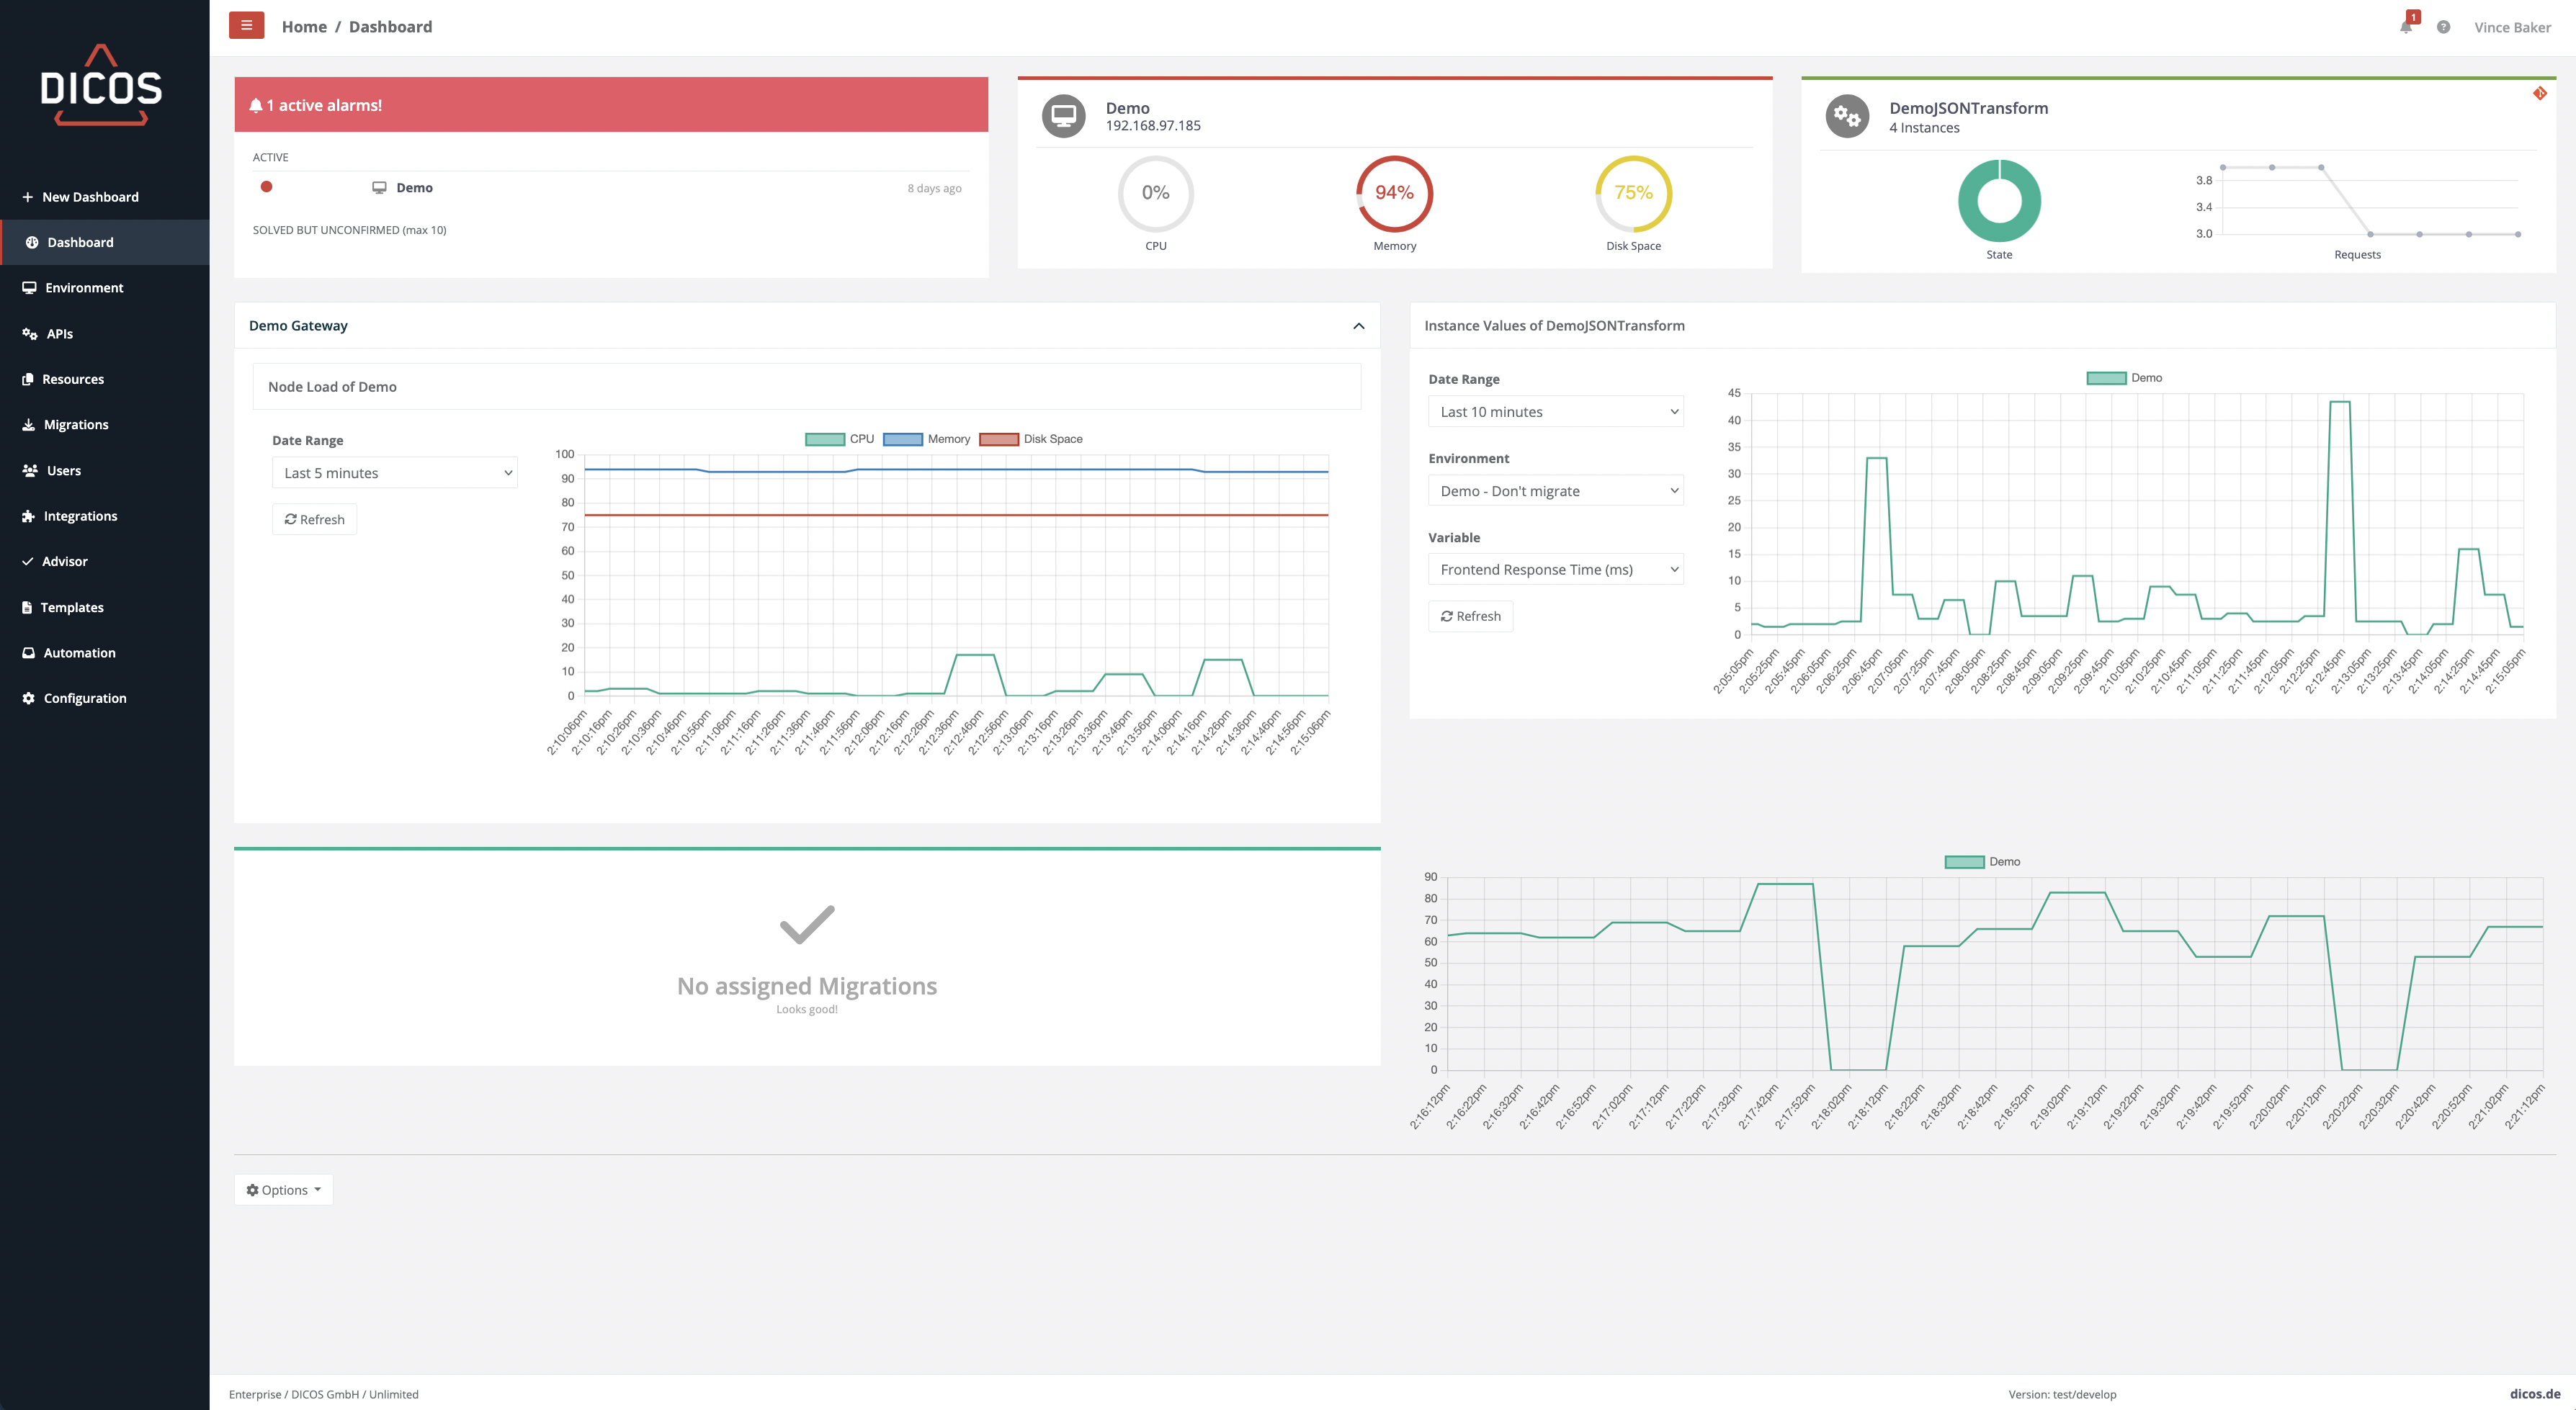Open the Migrations section

[76, 424]
